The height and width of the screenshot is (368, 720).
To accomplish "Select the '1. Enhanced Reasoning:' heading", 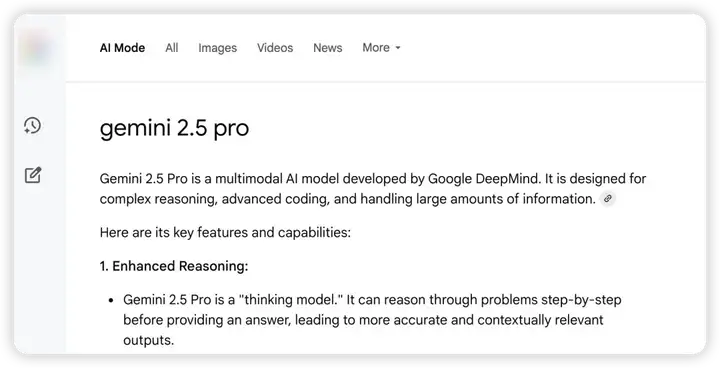I will click(x=174, y=266).
